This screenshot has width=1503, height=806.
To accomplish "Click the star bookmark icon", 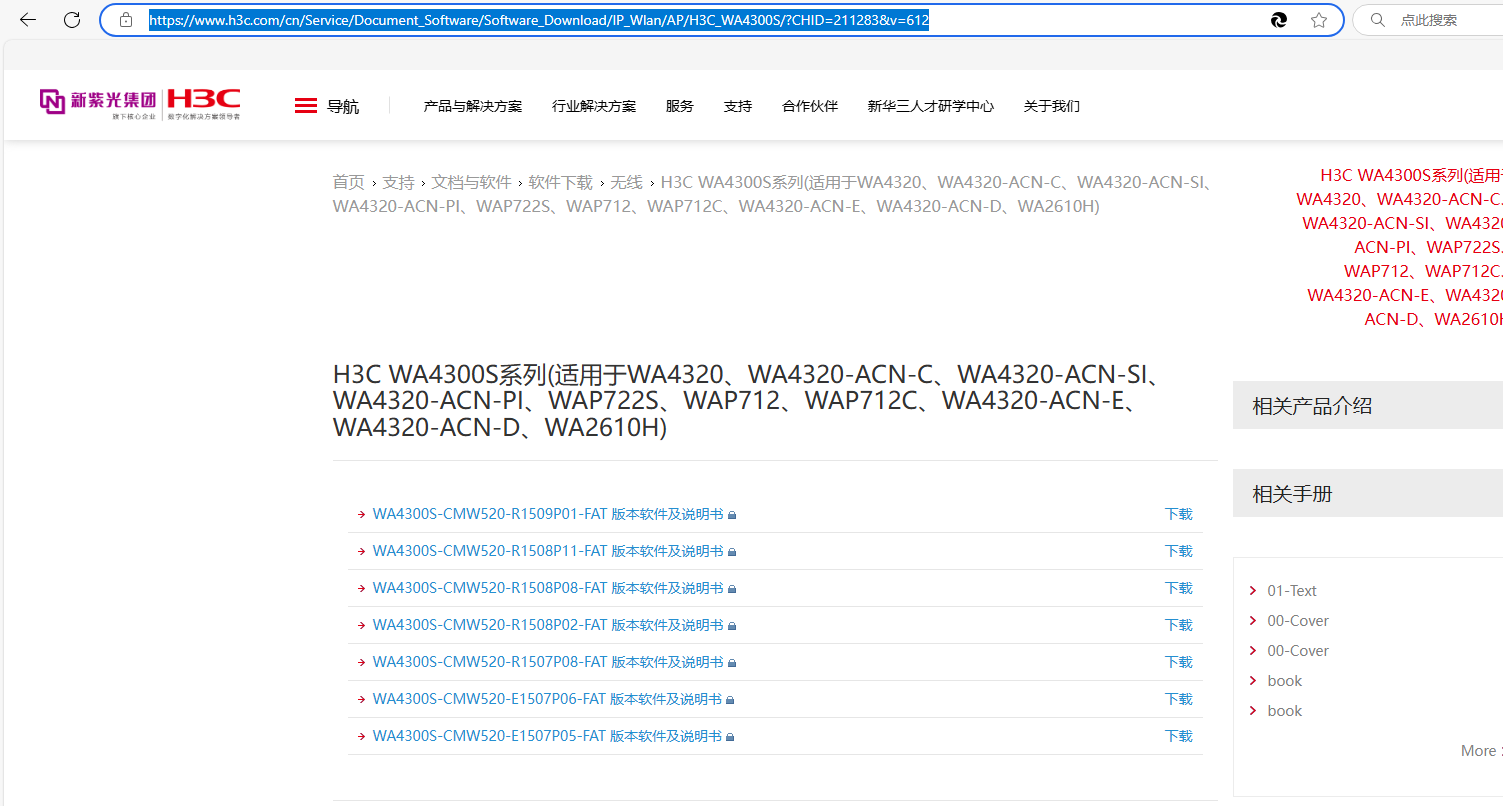I will [x=1319, y=20].
